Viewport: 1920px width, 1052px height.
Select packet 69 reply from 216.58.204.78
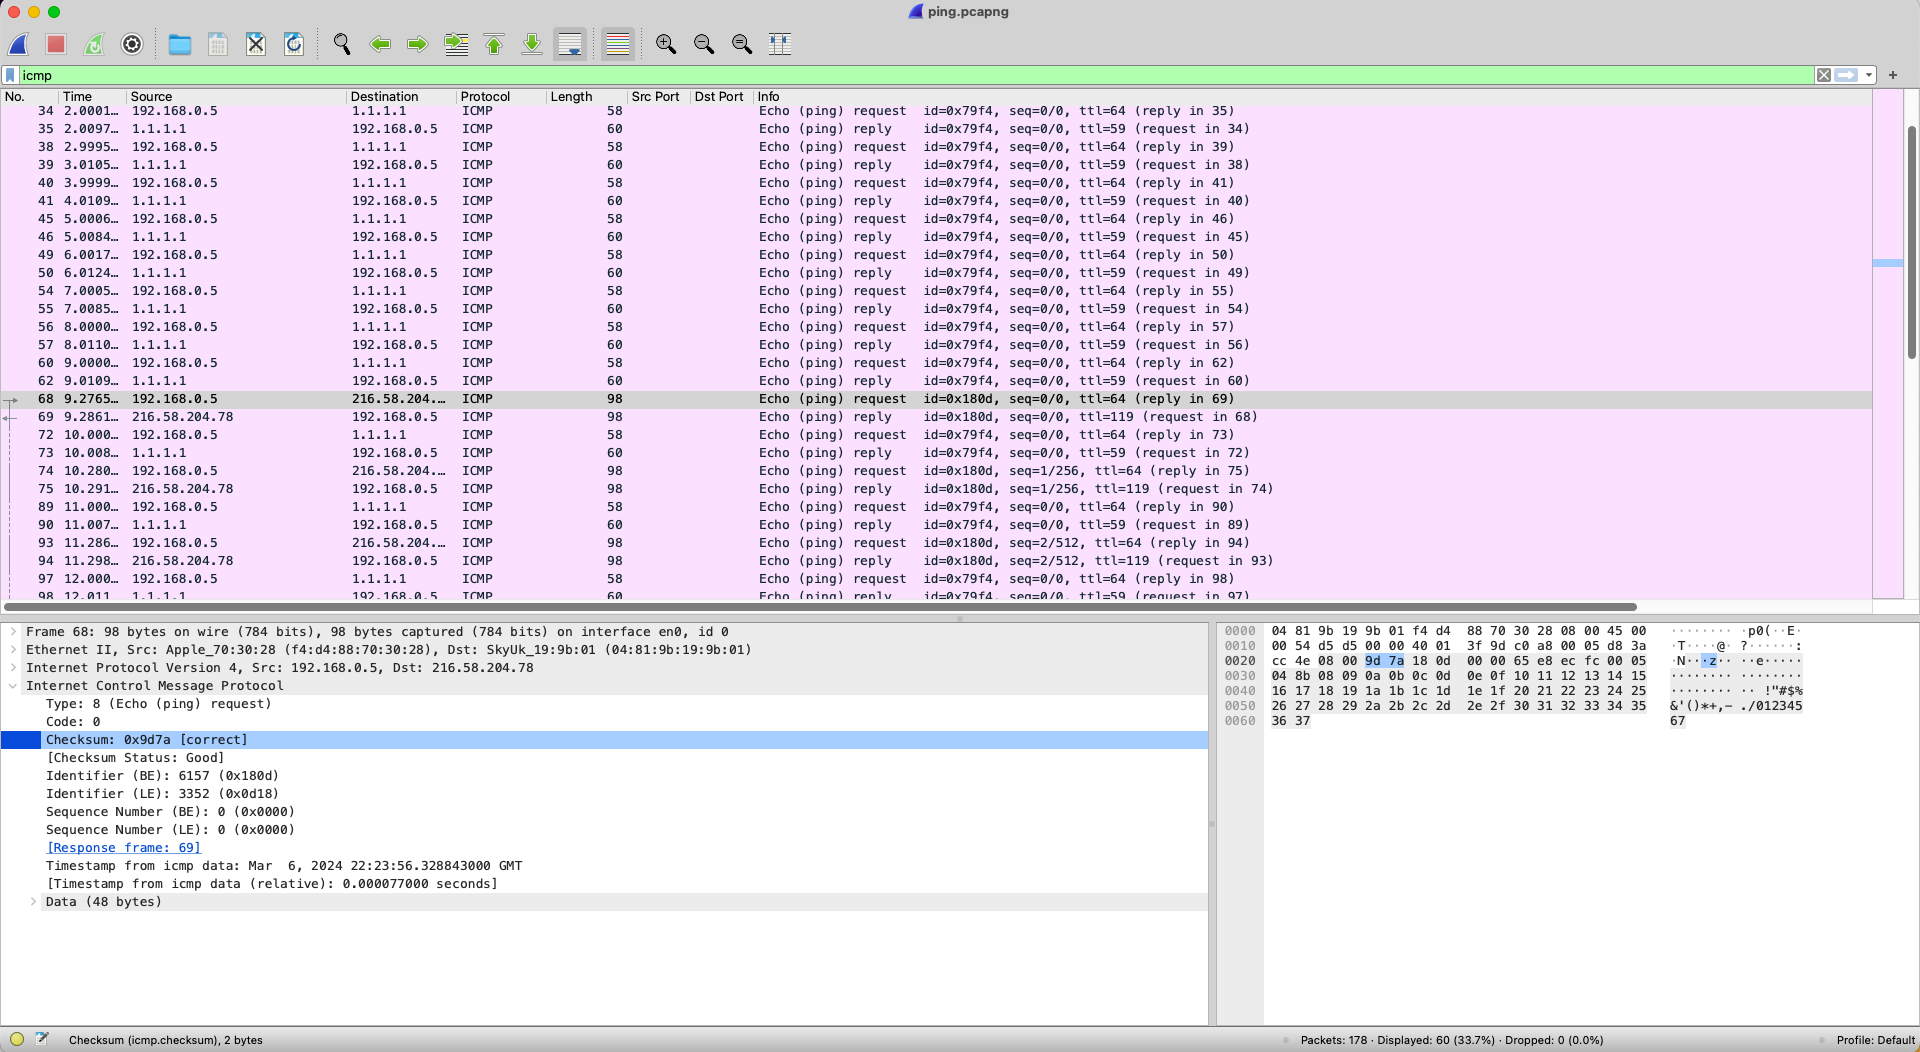[936, 417]
